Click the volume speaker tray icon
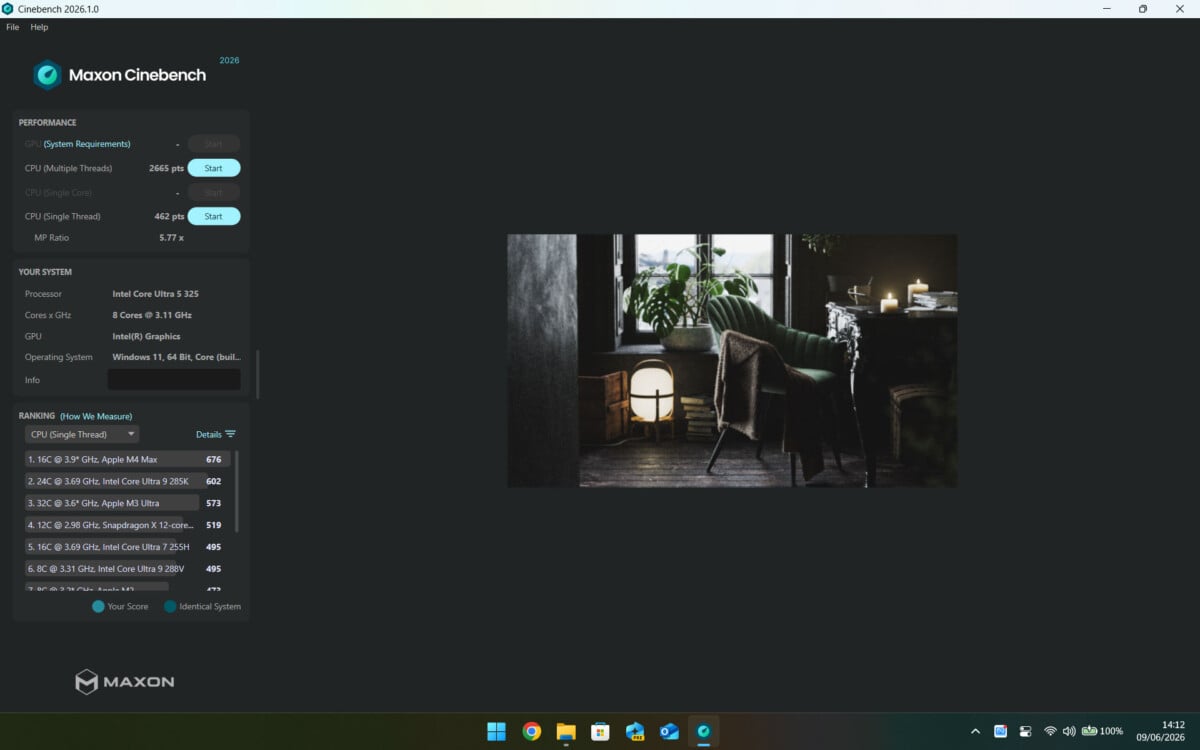 1069,731
